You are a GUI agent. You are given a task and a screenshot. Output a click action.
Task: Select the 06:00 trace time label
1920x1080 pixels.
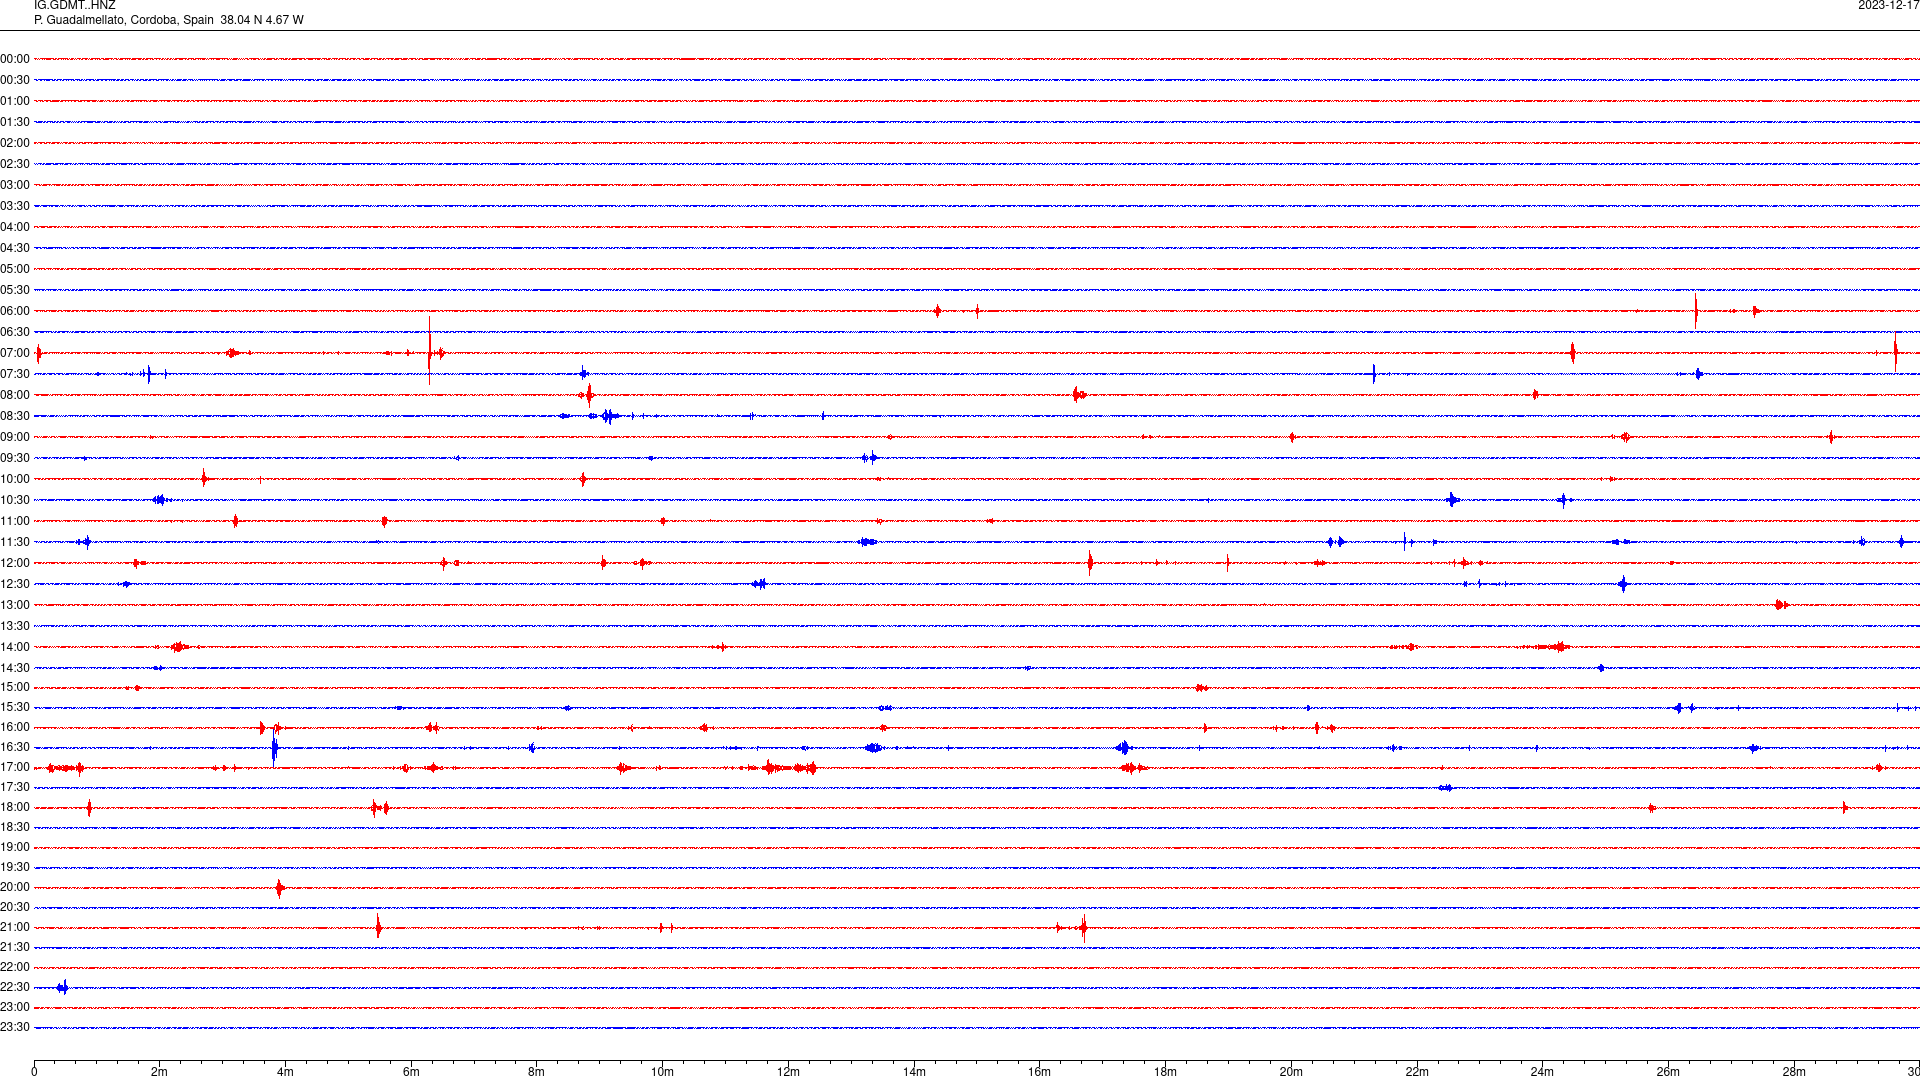15,311
